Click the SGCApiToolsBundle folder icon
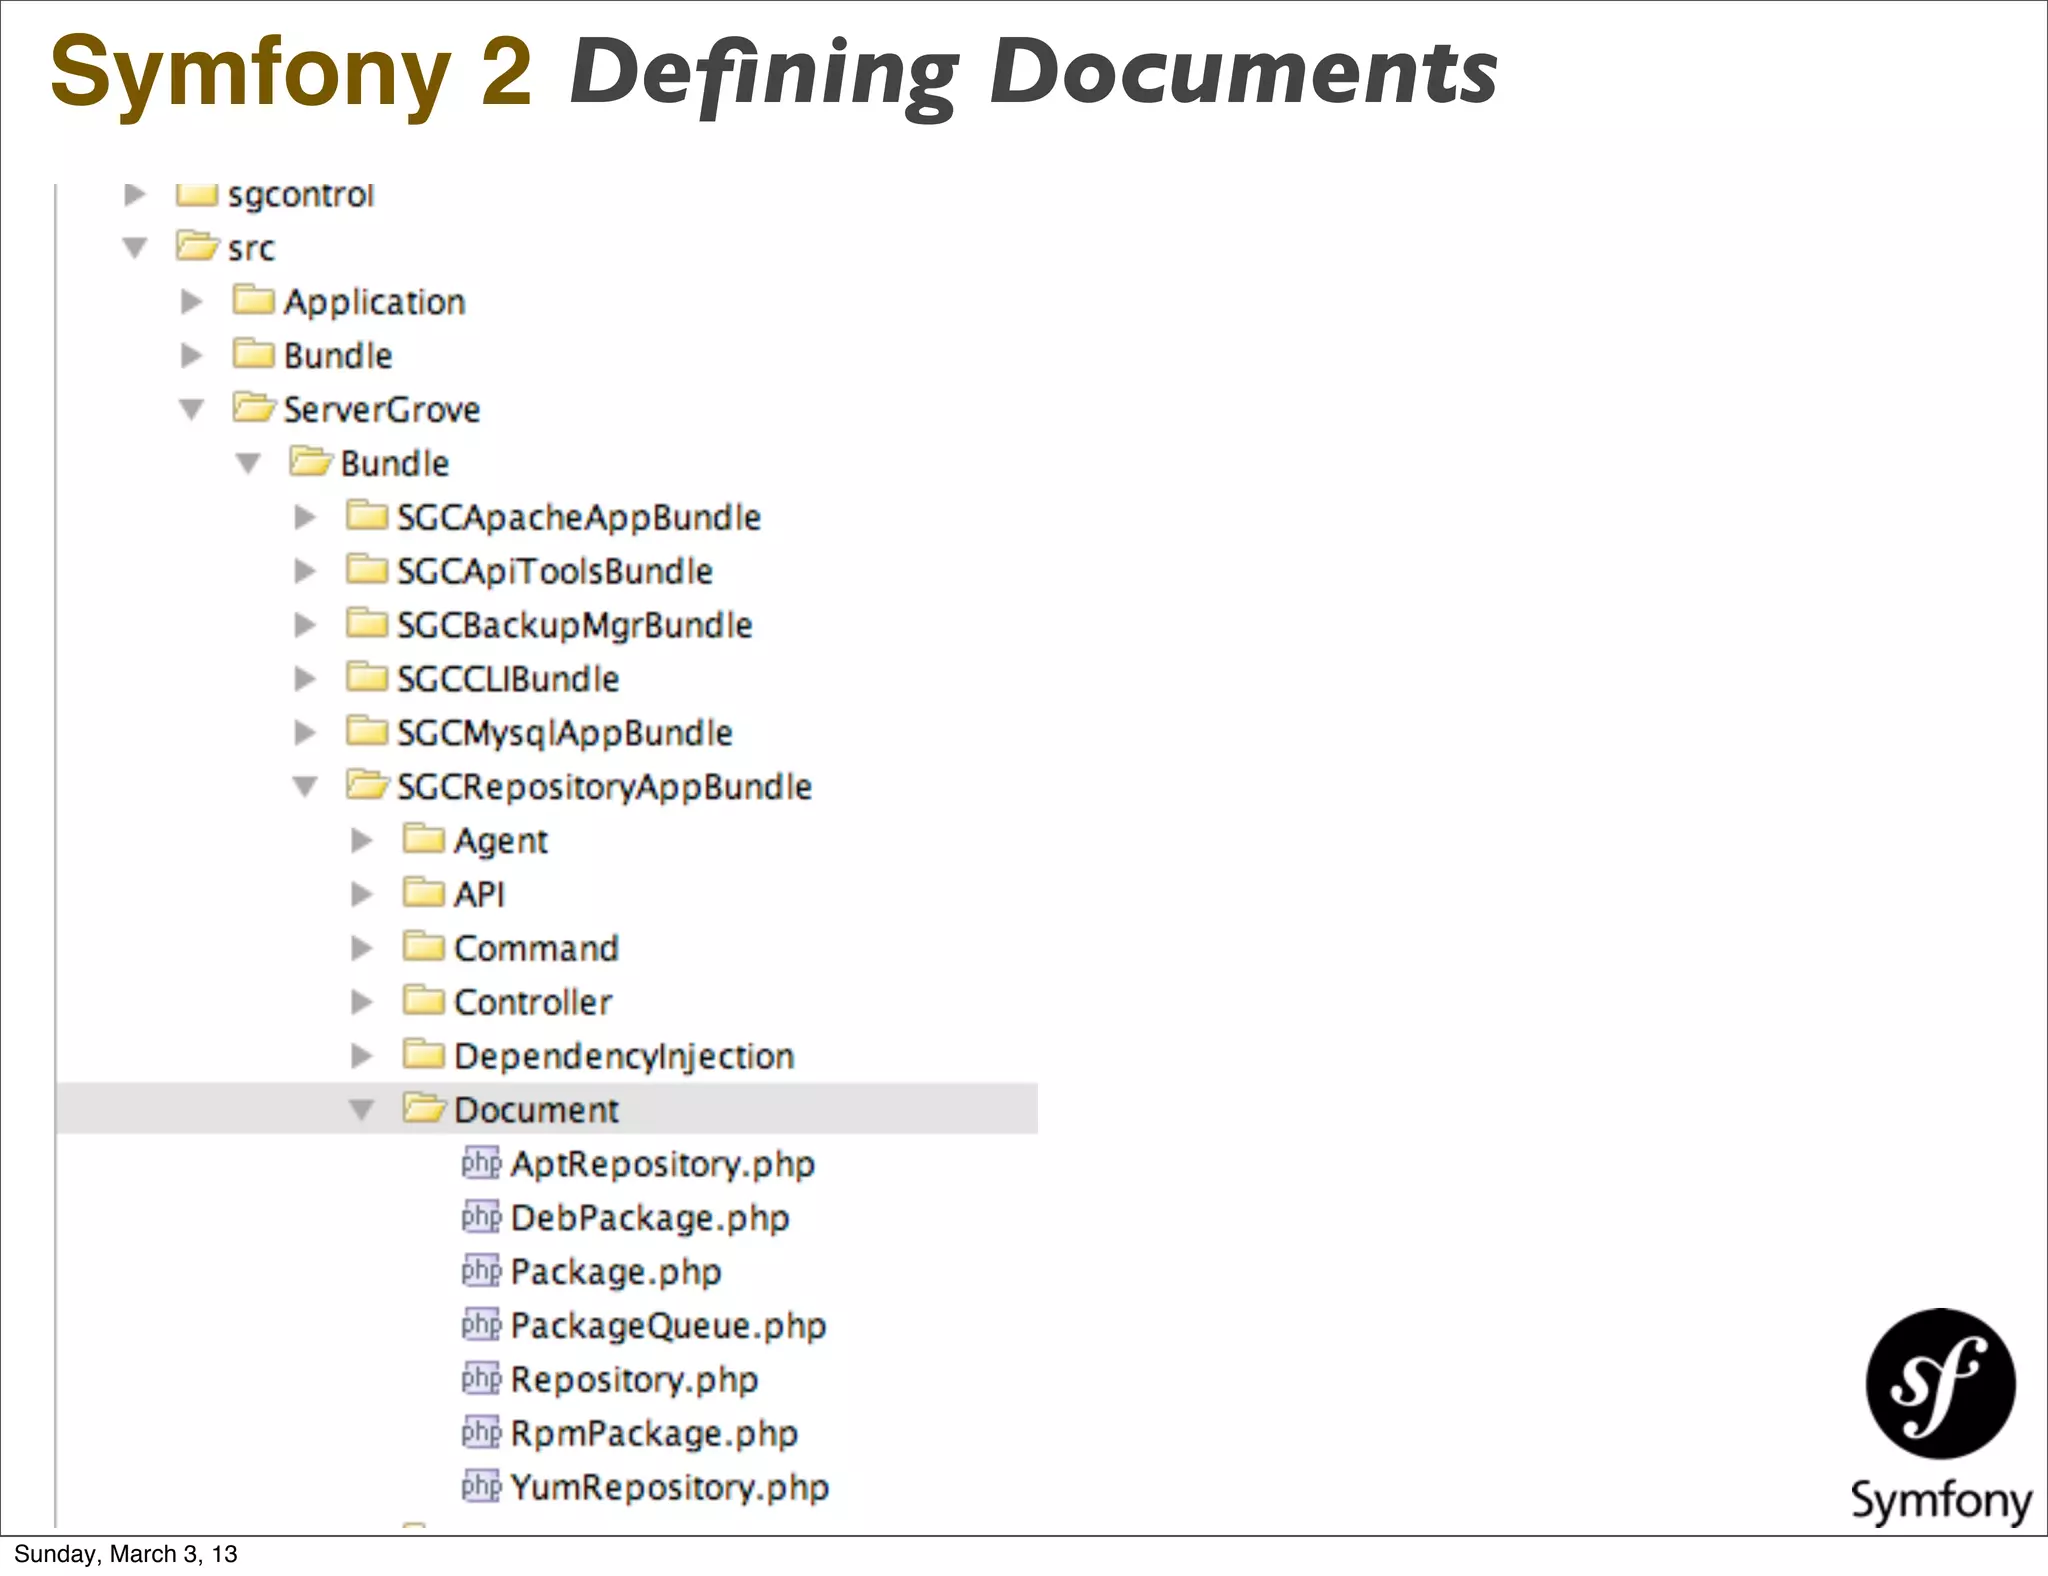Screen dimensions: 2048x1576 click(x=367, y=568)
